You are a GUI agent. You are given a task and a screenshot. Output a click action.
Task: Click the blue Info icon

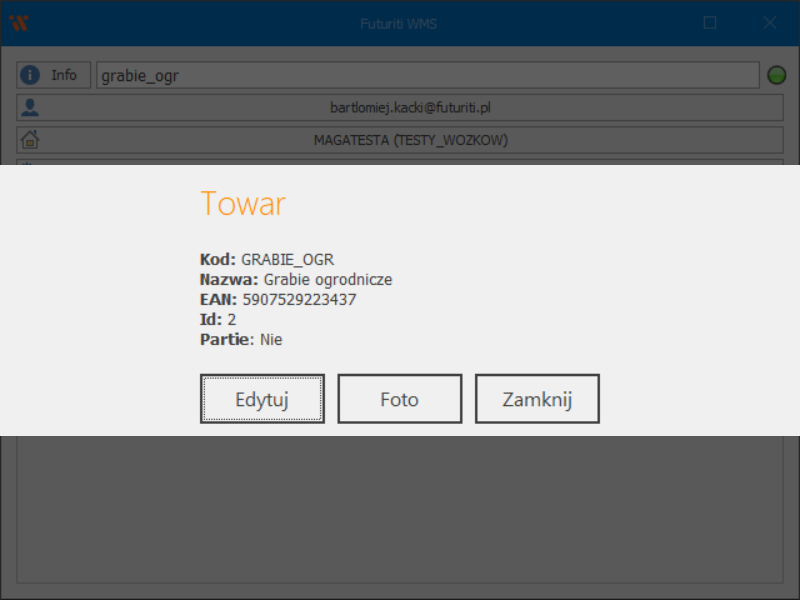click(x=30, y=75)
